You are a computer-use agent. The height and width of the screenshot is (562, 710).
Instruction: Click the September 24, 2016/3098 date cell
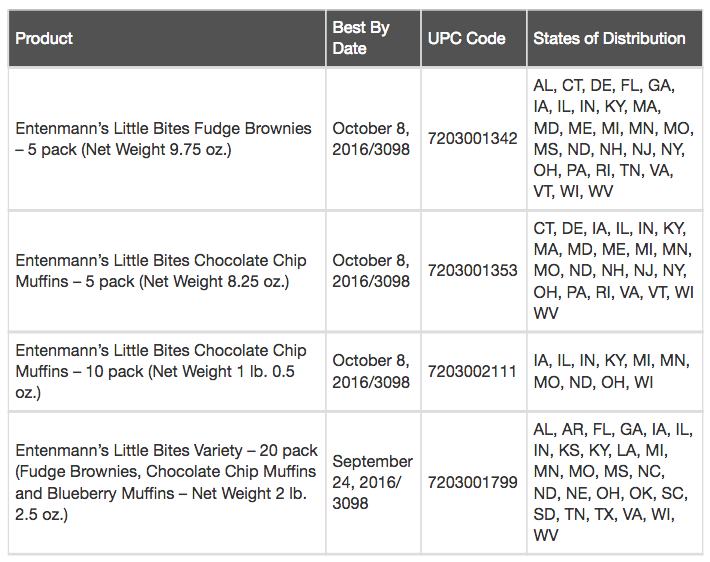[x=373, y=483]
